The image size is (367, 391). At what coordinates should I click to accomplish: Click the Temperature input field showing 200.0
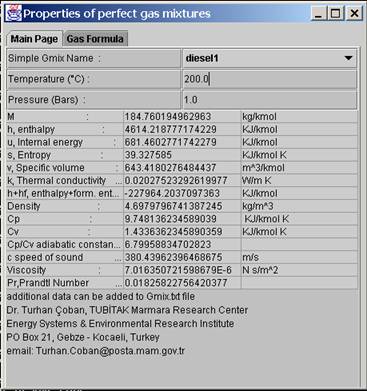pos(270,79)
